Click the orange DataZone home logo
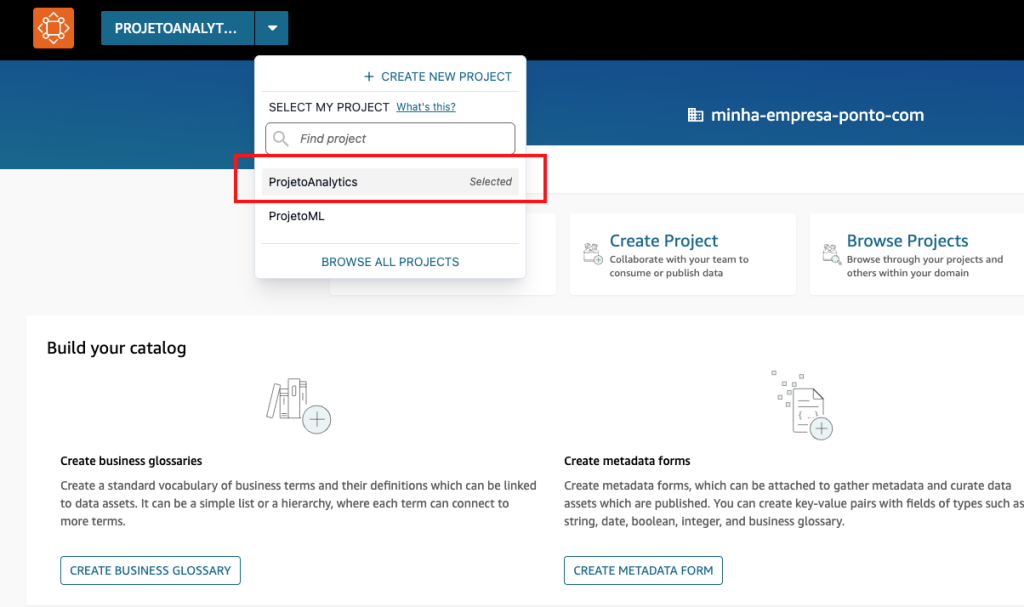Image resolution: width=1024 pixels, height=607 pixels. click(54, 28)
